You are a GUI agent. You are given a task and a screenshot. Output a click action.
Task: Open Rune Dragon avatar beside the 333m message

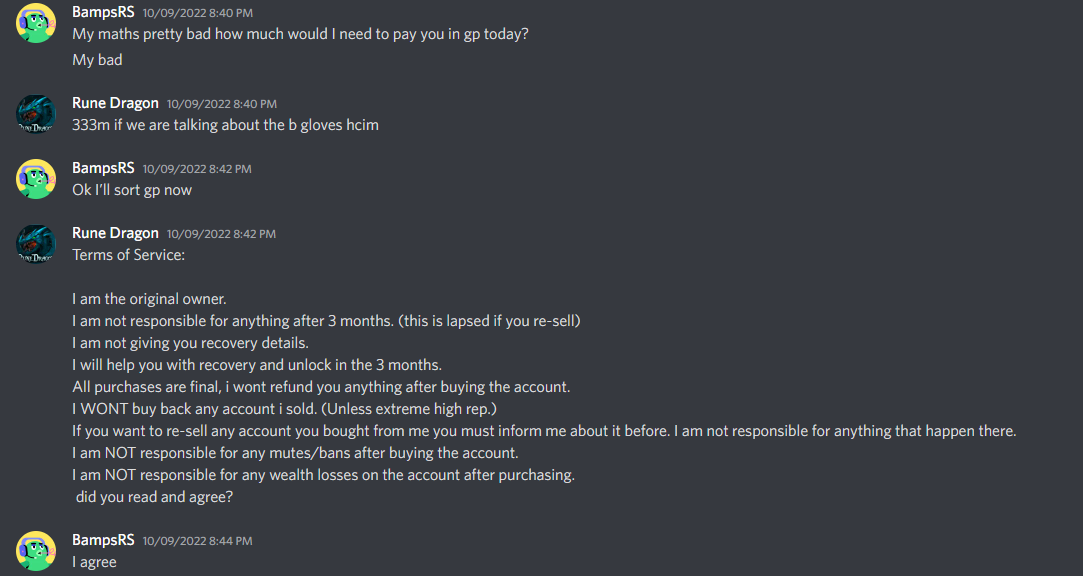pos(36,114)
